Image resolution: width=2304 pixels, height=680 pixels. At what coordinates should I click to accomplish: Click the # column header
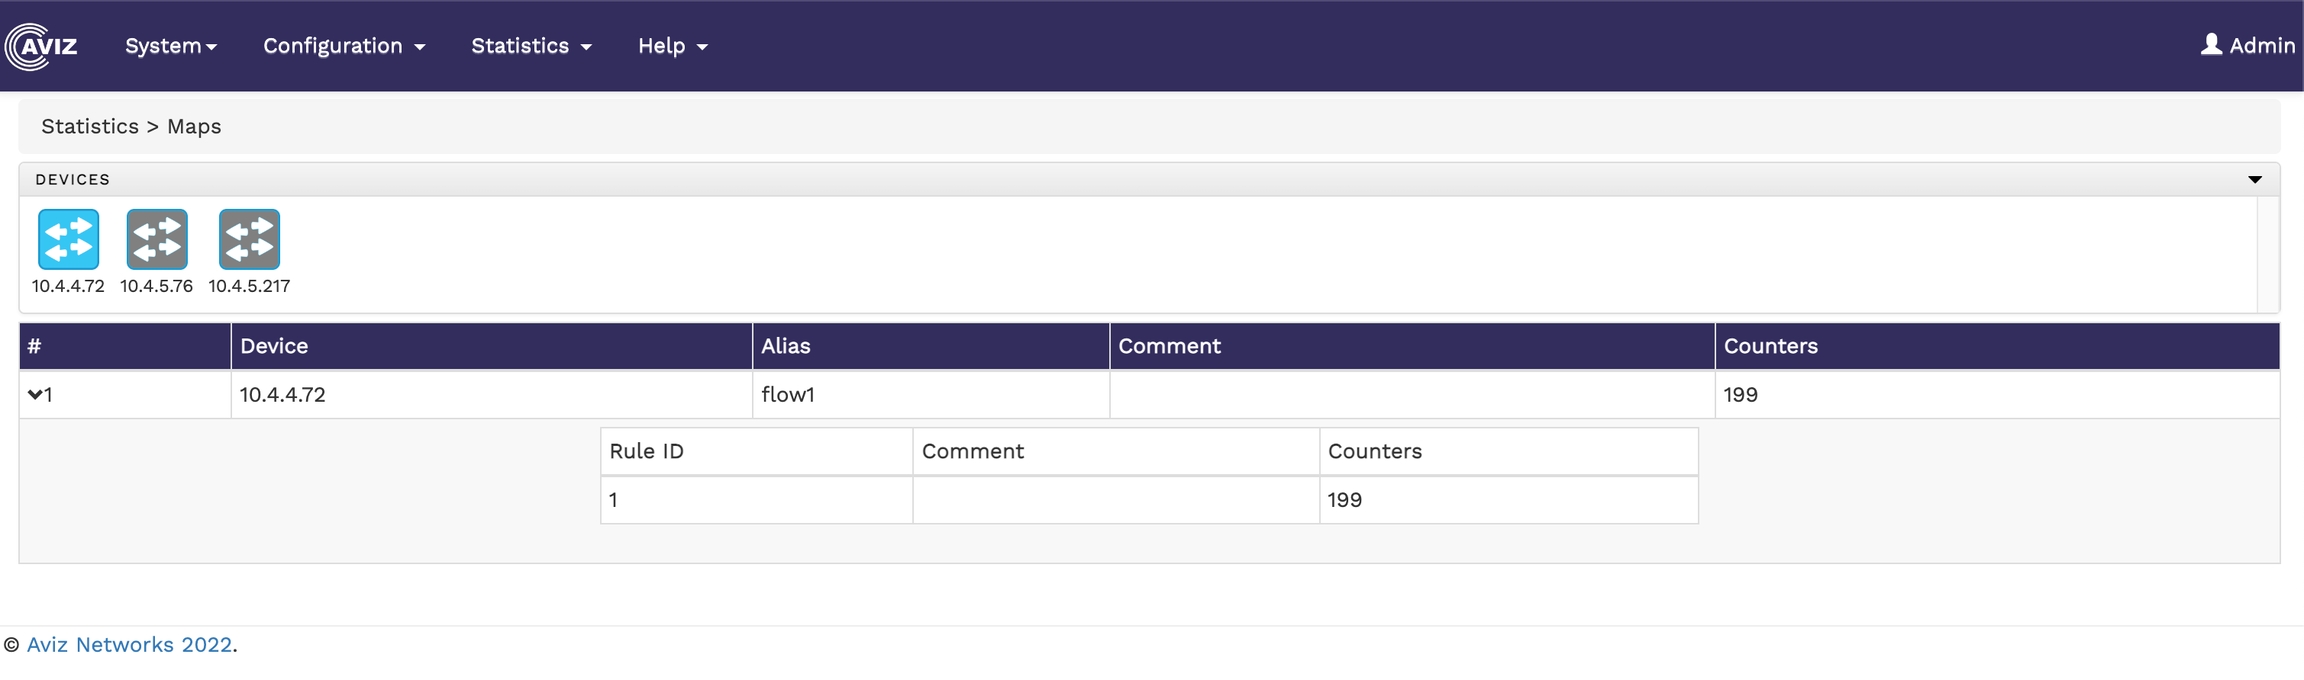click(35, 346)
